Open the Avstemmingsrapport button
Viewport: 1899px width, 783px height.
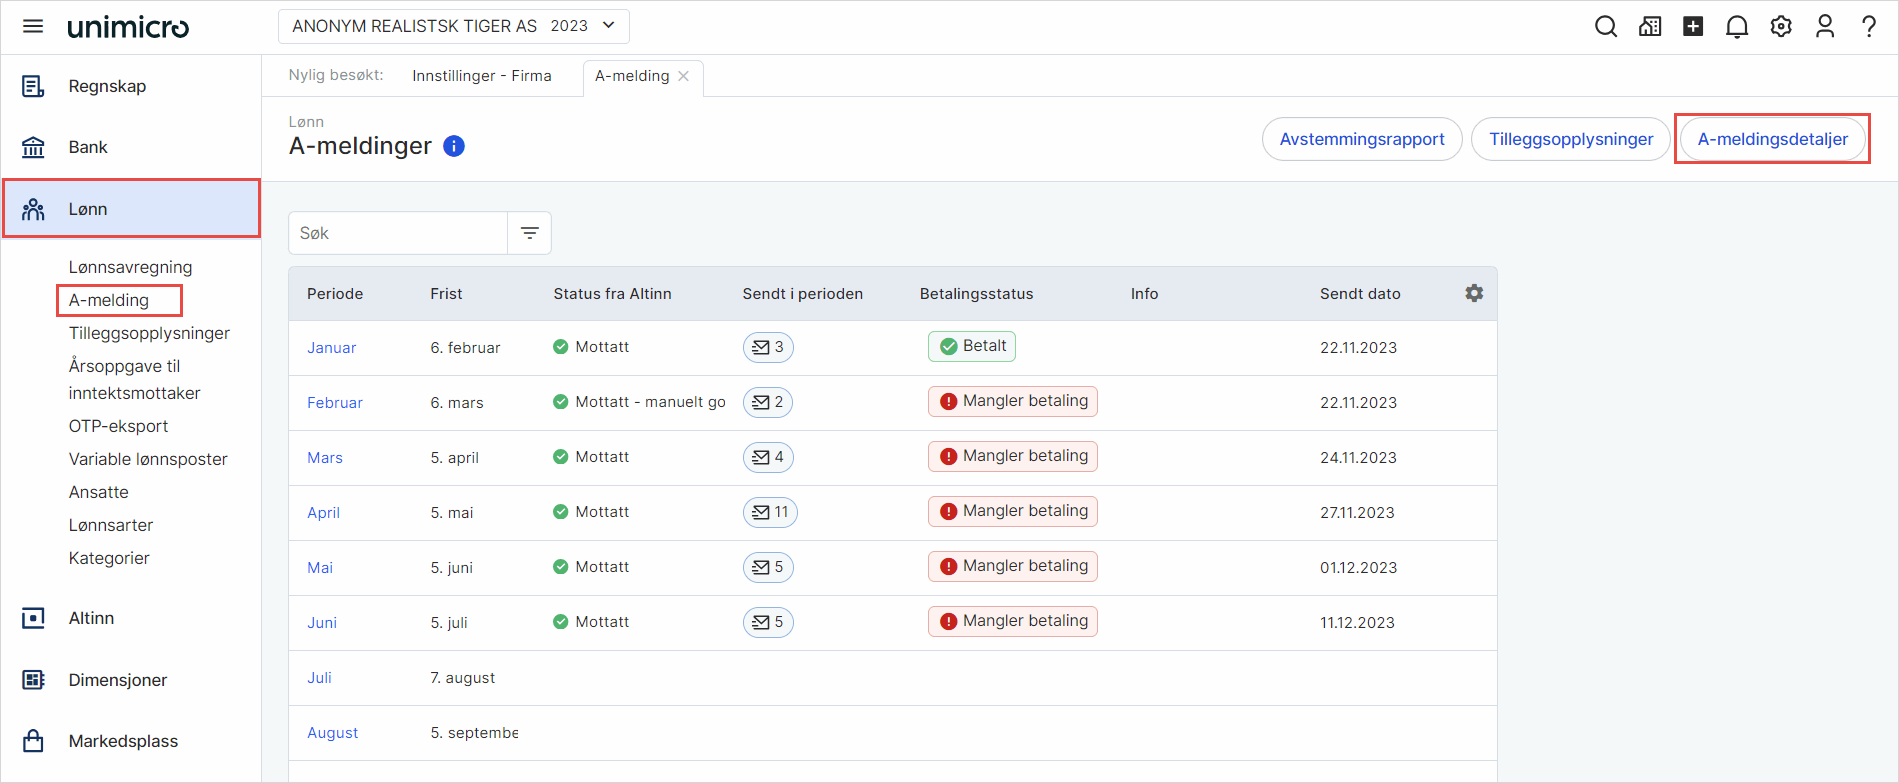pyautogui.click(x=1361, y=139)
